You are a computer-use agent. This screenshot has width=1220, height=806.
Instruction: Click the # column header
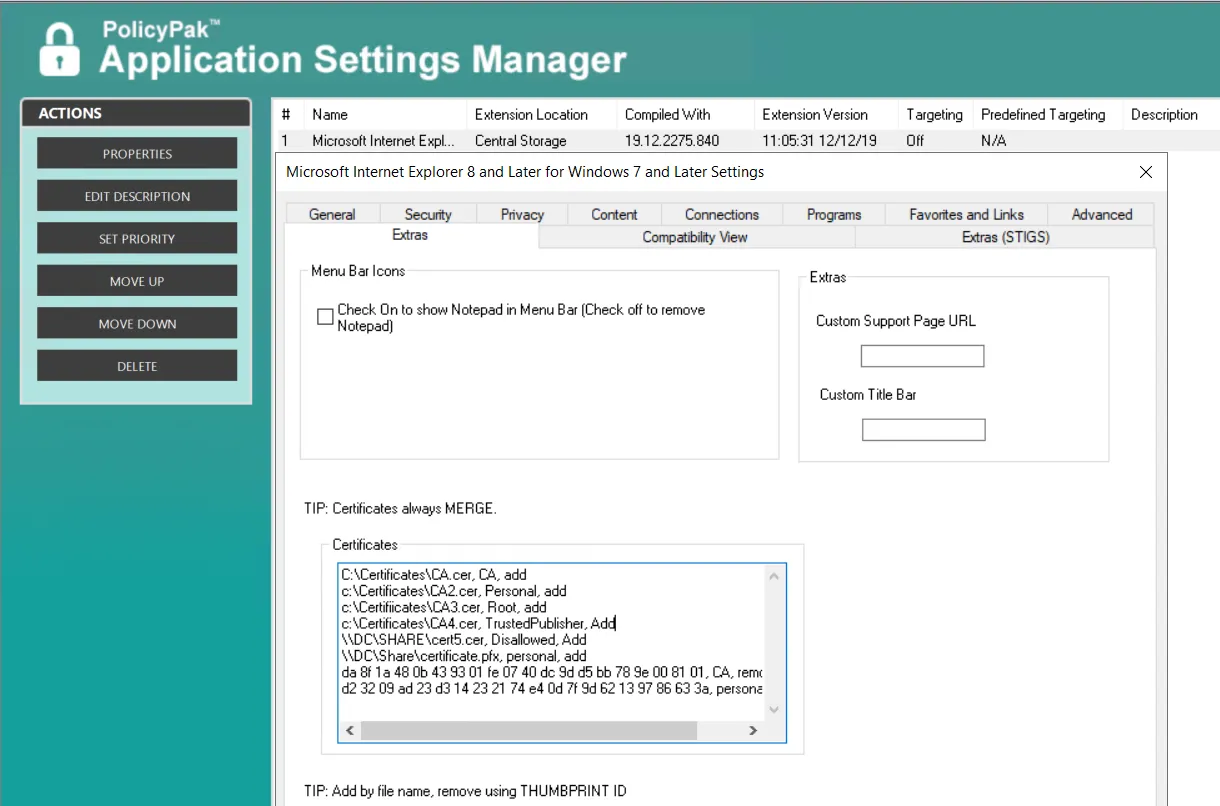288,114
